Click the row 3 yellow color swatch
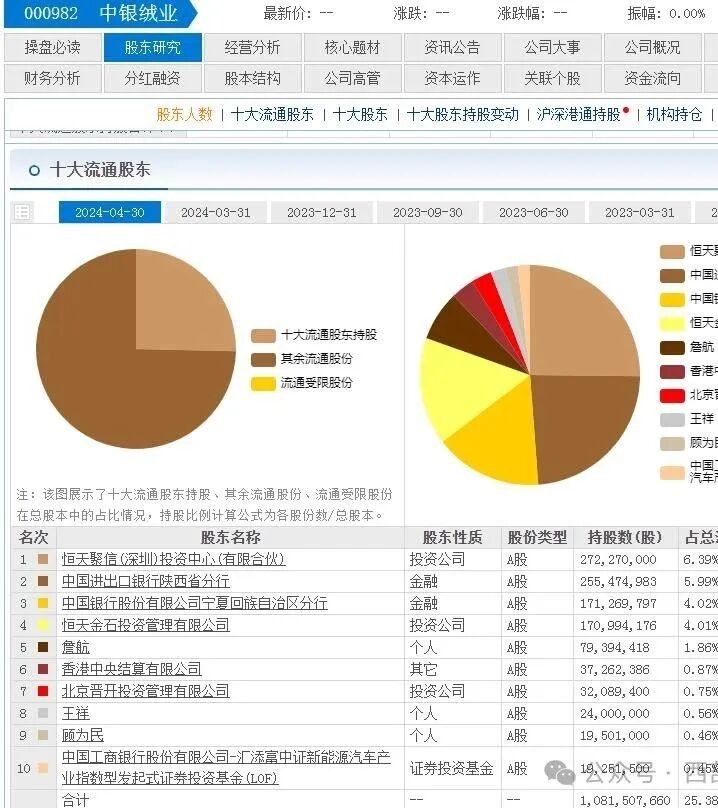This screenshot has width=718, height=808. click(43, 603)
